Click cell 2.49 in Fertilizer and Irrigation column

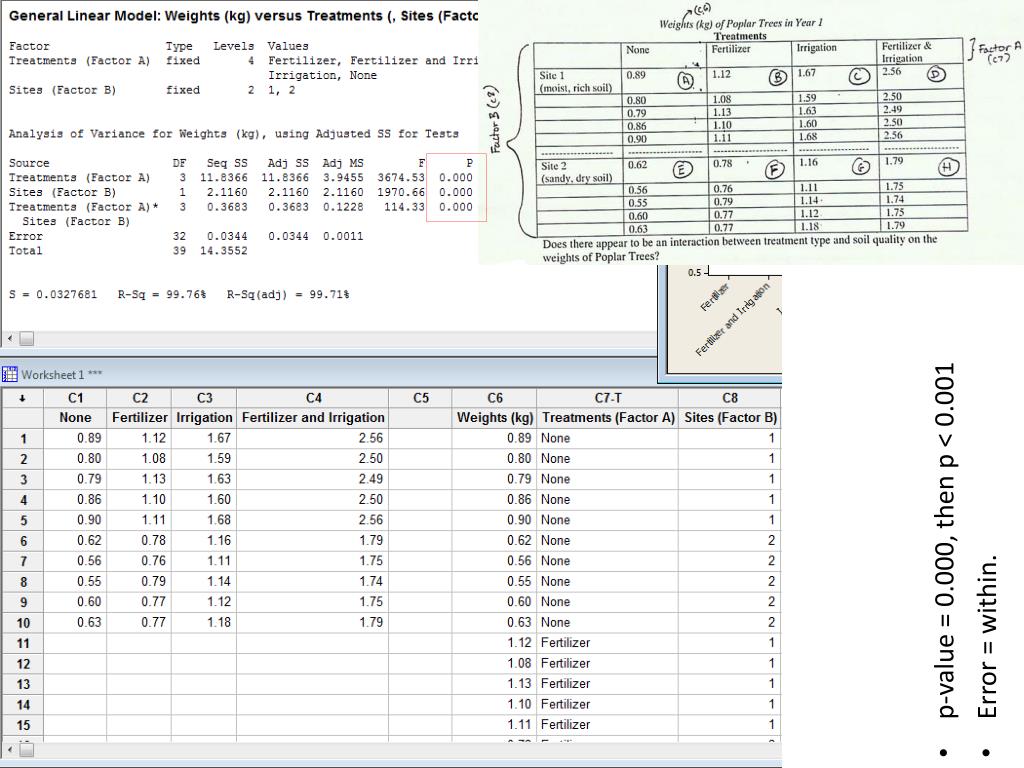pyautogui.click(x=313, y=479)
